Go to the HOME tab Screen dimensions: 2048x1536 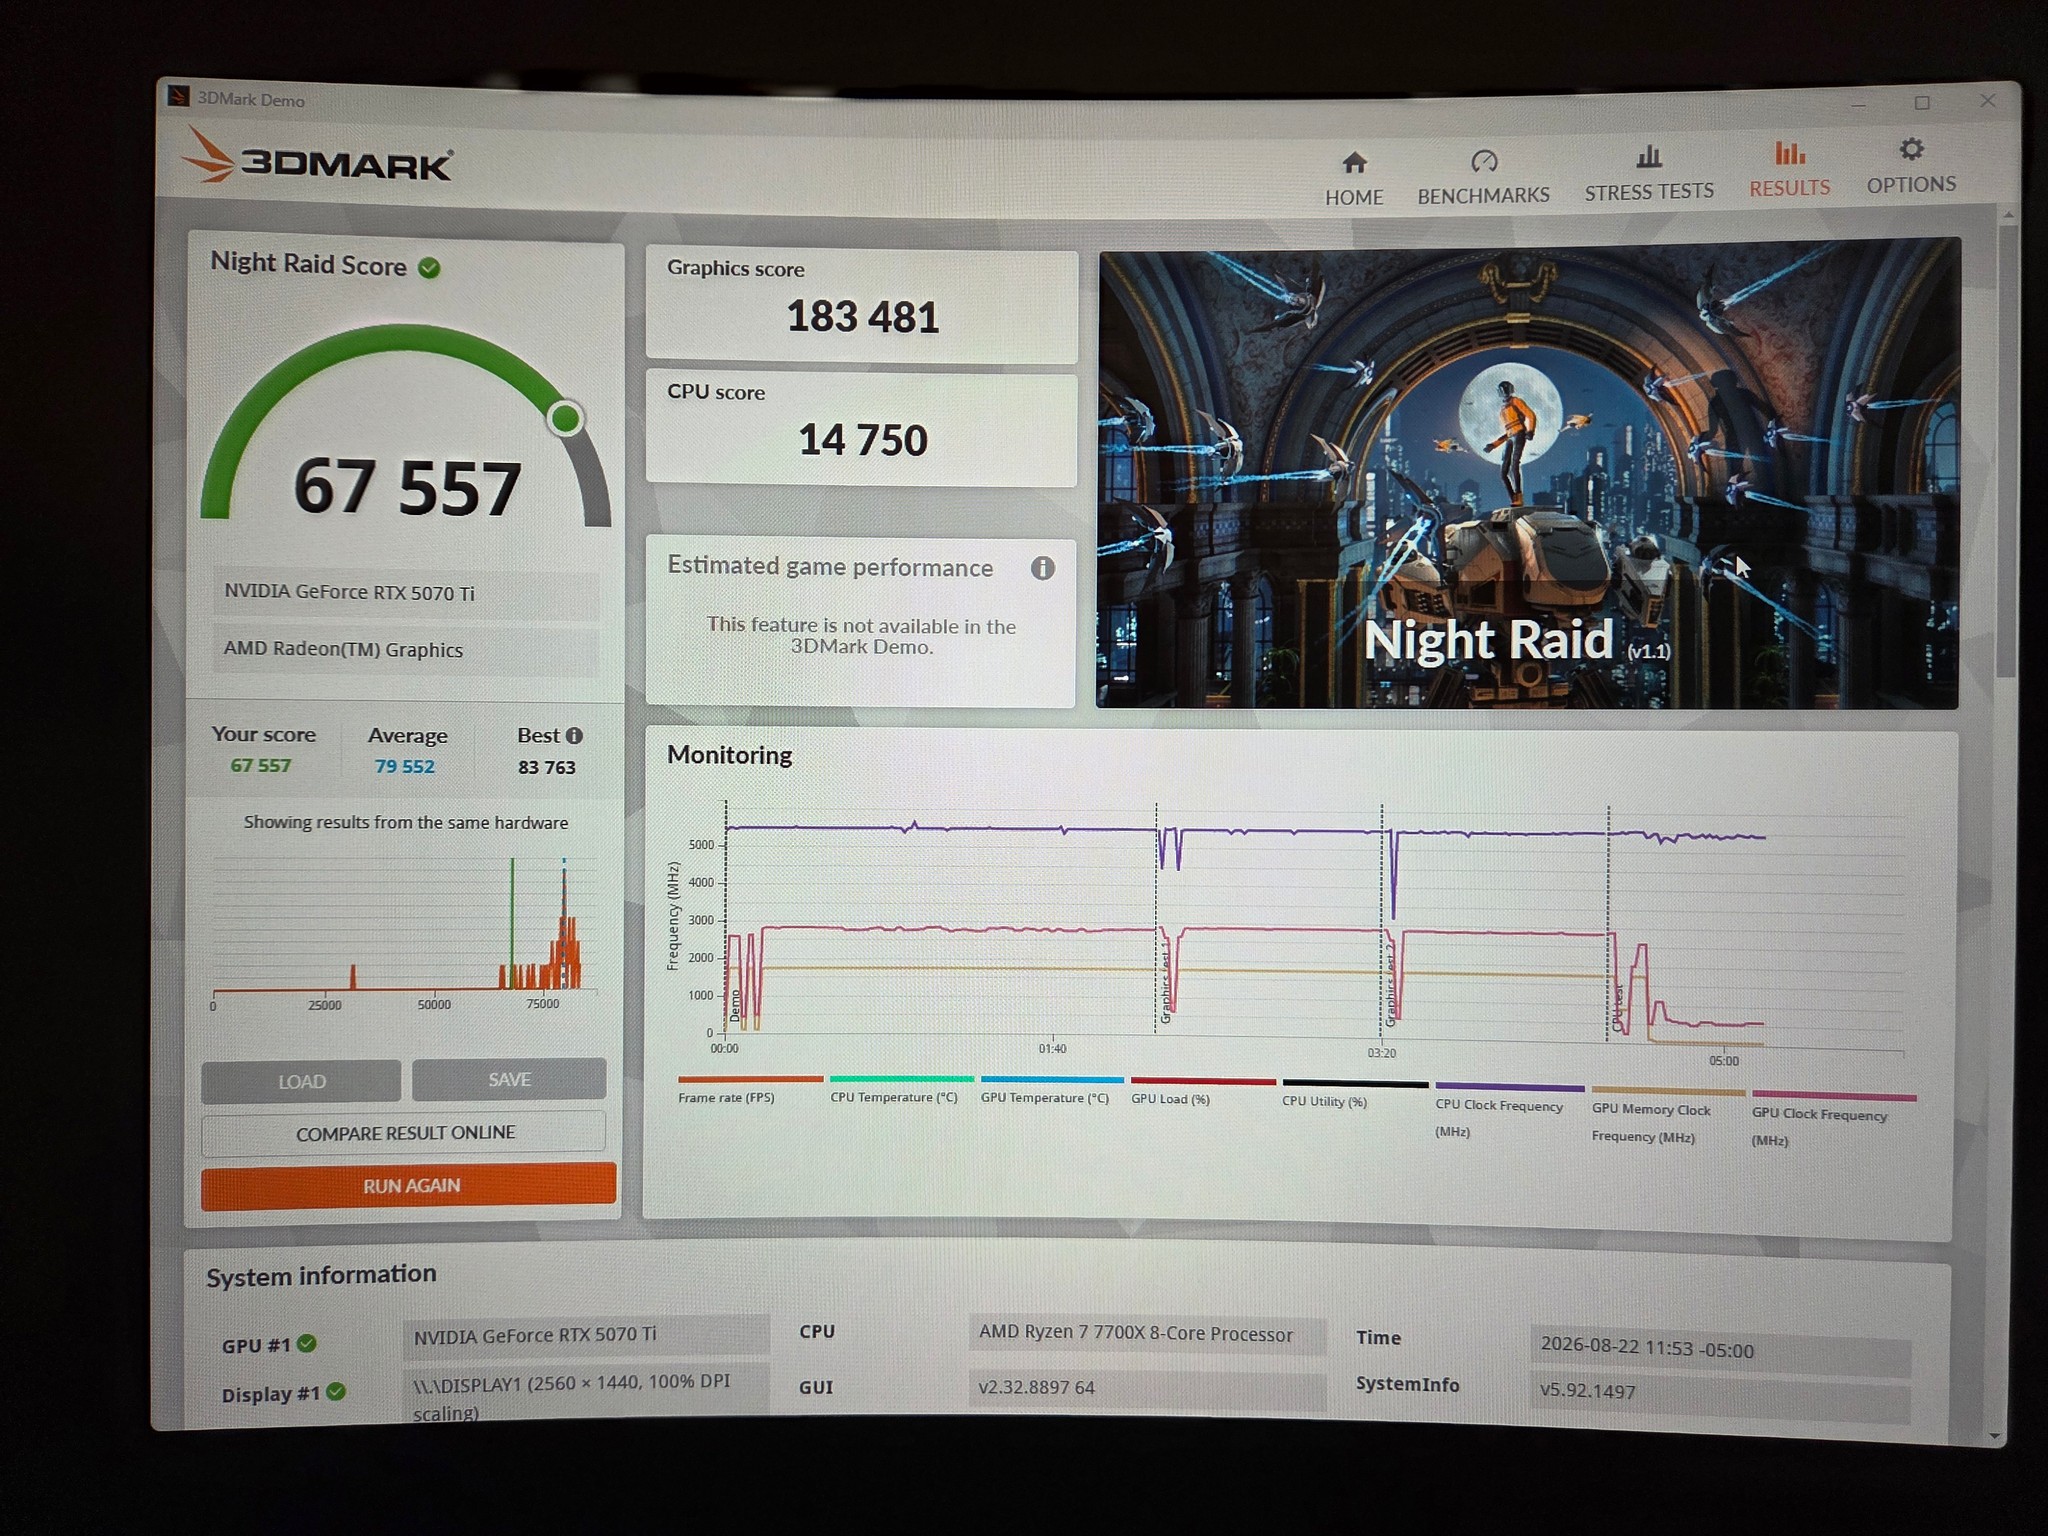pos(1354,178)
